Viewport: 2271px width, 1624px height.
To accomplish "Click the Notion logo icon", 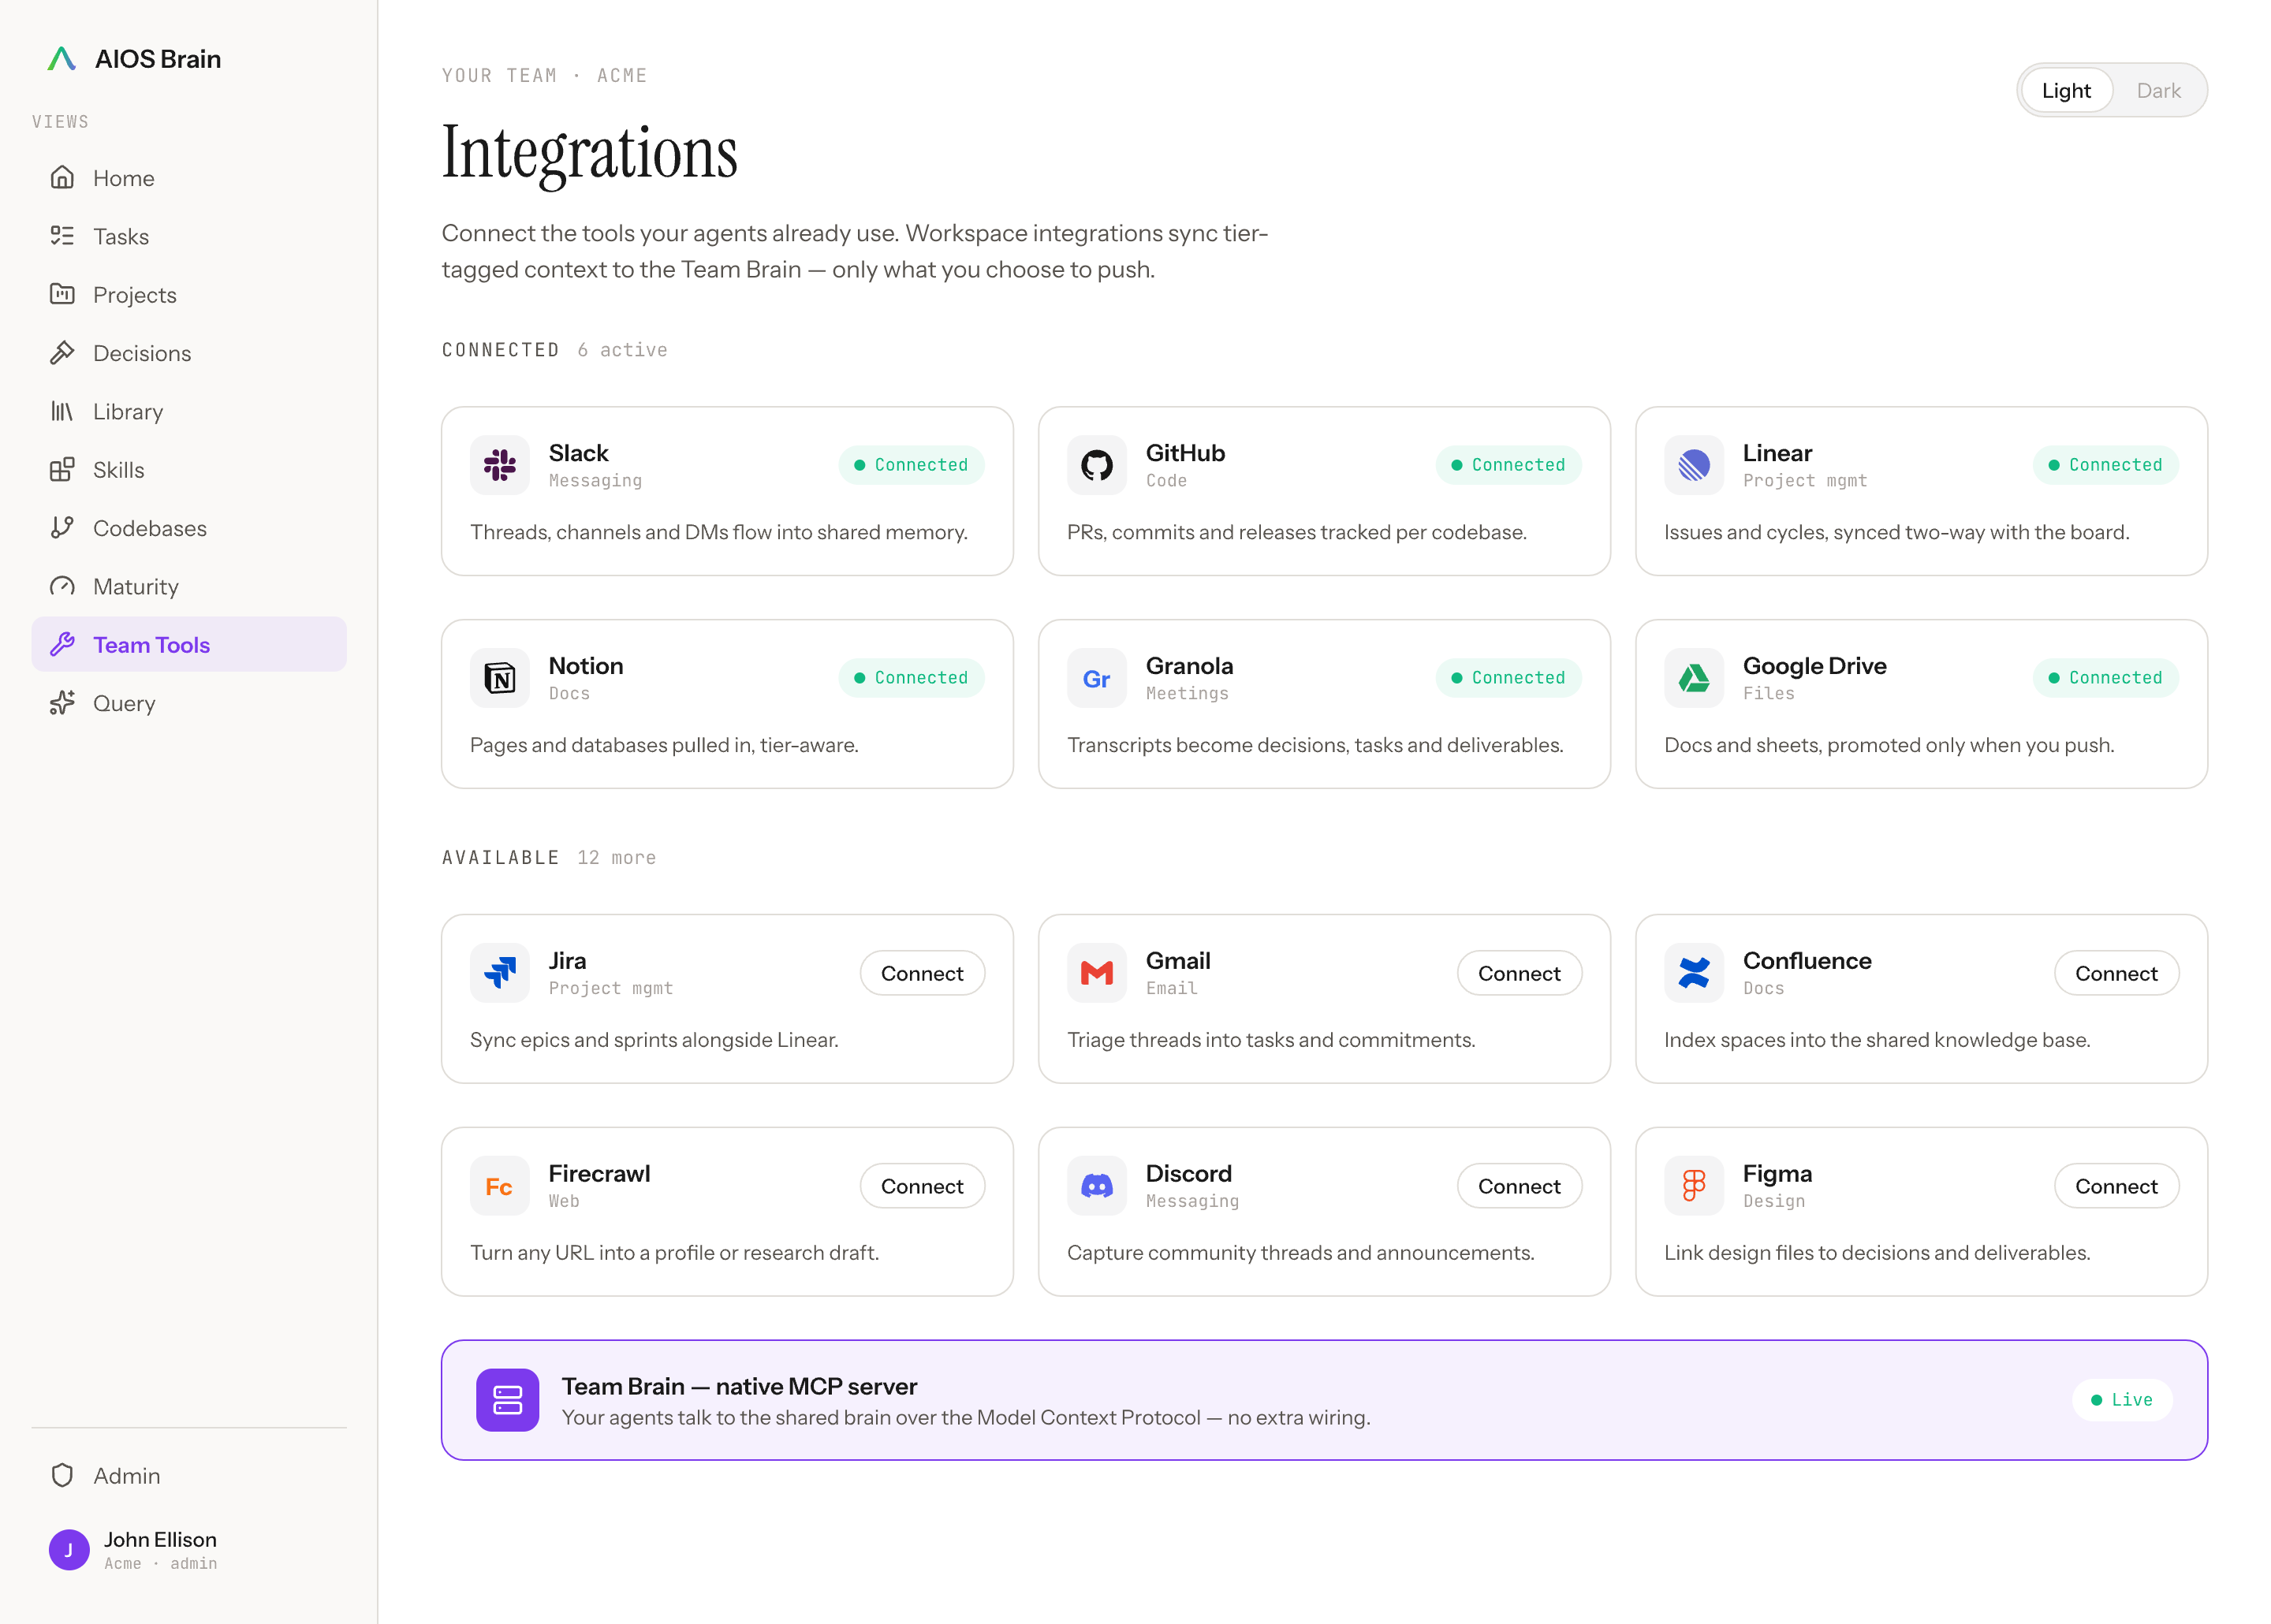I will tap(499, 678).
